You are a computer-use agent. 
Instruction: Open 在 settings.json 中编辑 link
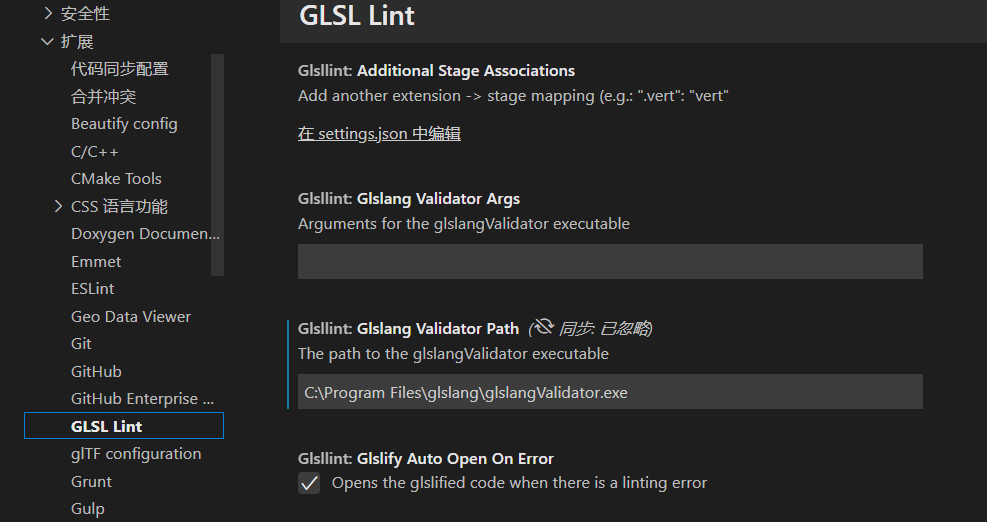(x=379, y=133)
